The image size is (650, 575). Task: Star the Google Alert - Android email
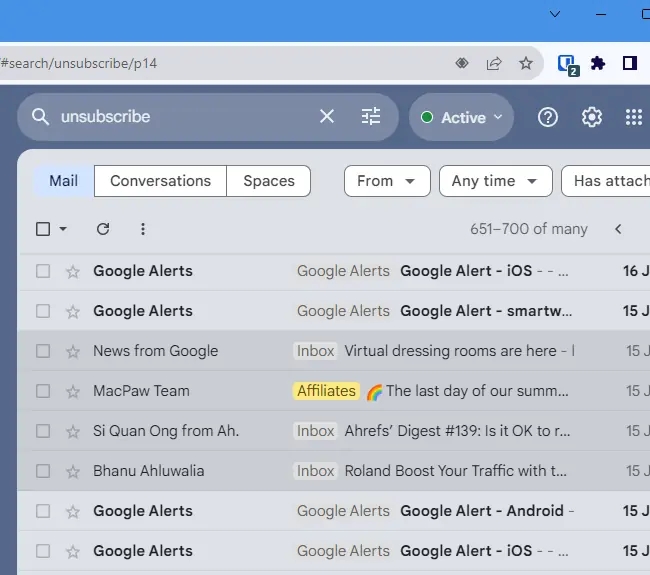click(73, 511)
